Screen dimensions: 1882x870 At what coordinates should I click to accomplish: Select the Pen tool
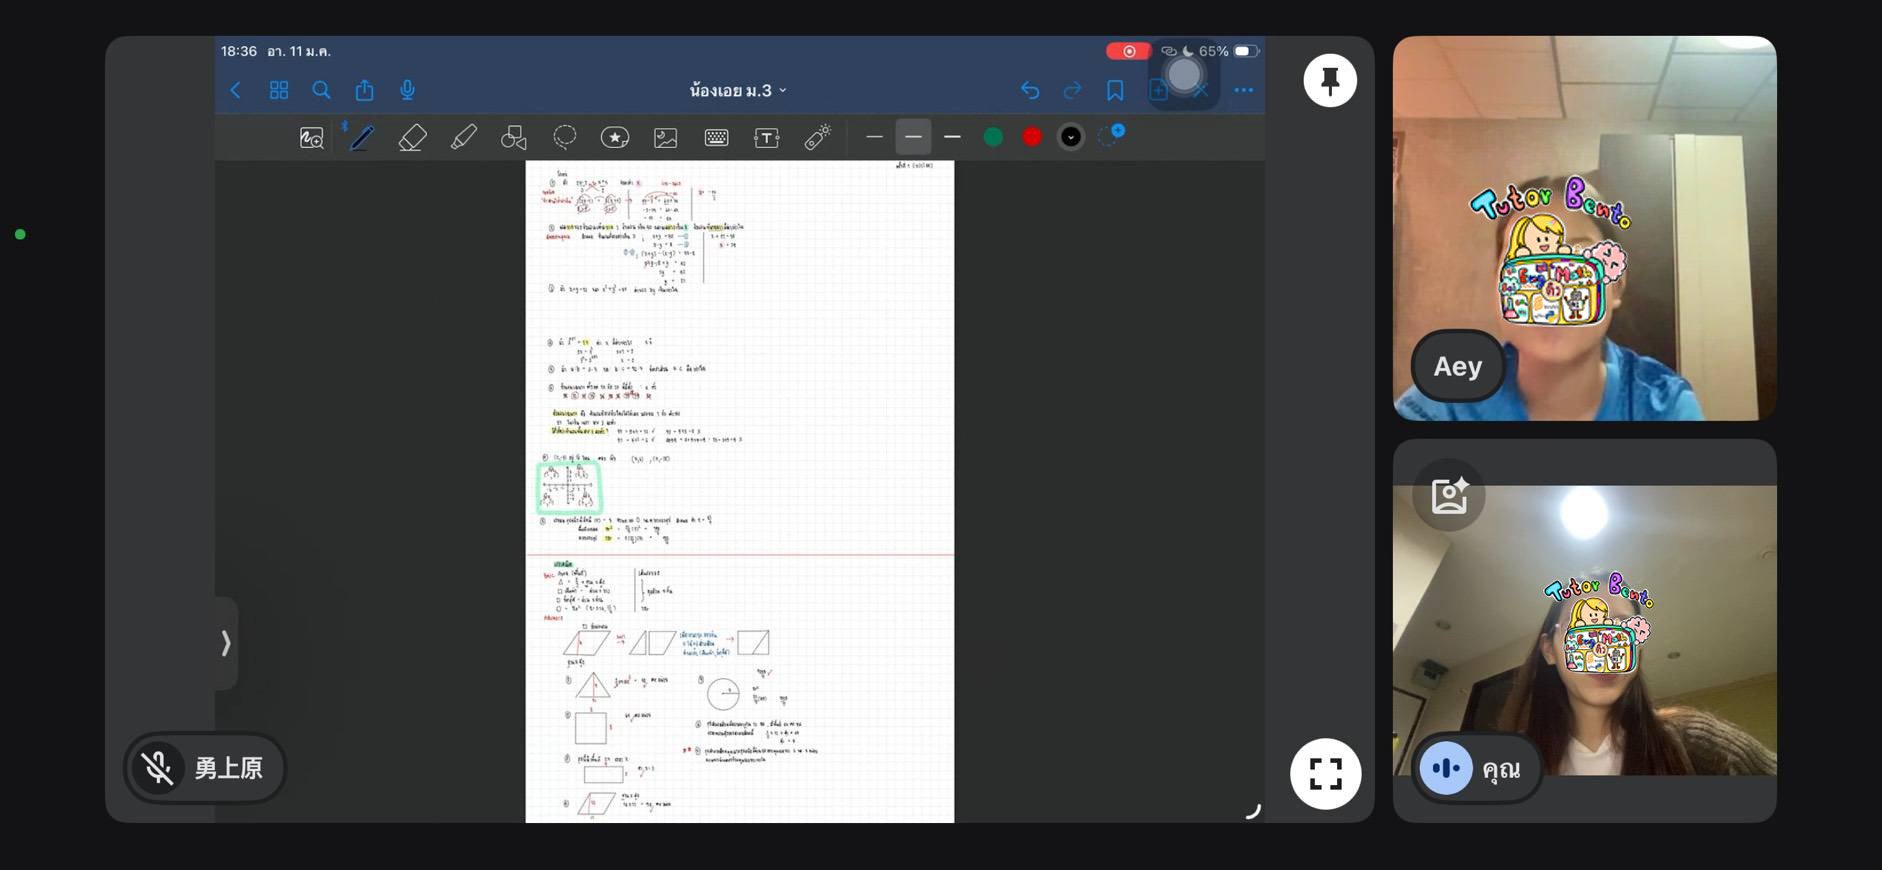pyautogui.click(x=361, y=138)
